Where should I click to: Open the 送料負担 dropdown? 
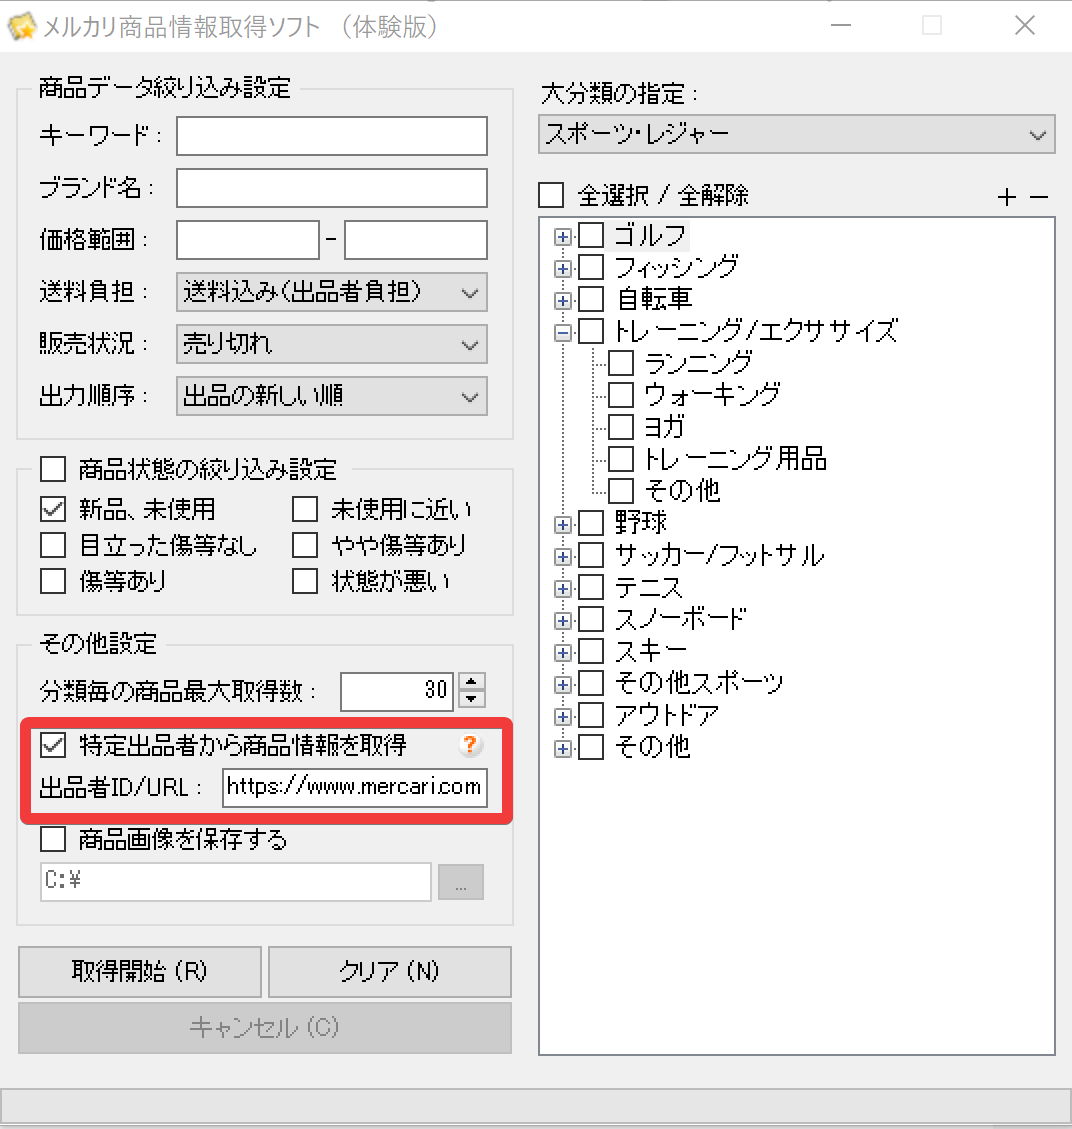[331, 292]
